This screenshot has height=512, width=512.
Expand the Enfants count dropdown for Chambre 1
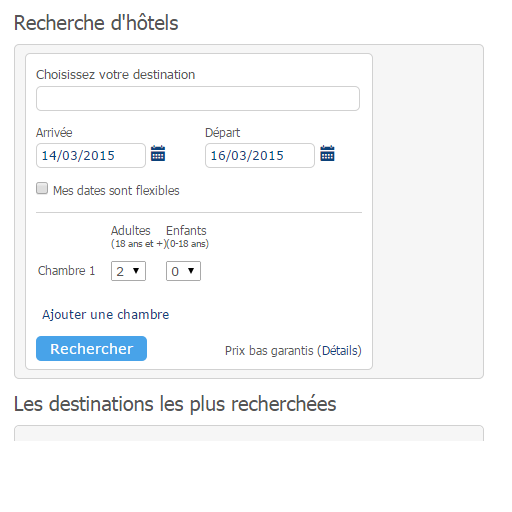click(183, 271)
